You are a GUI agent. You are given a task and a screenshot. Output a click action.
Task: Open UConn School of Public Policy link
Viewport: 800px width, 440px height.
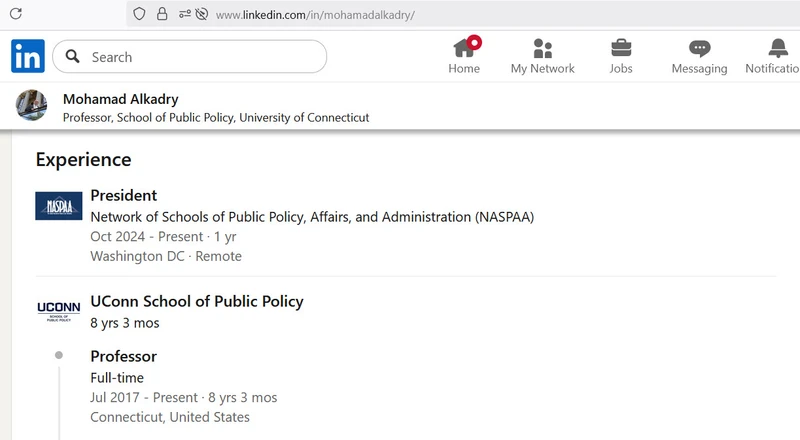(x=196, y=301)
